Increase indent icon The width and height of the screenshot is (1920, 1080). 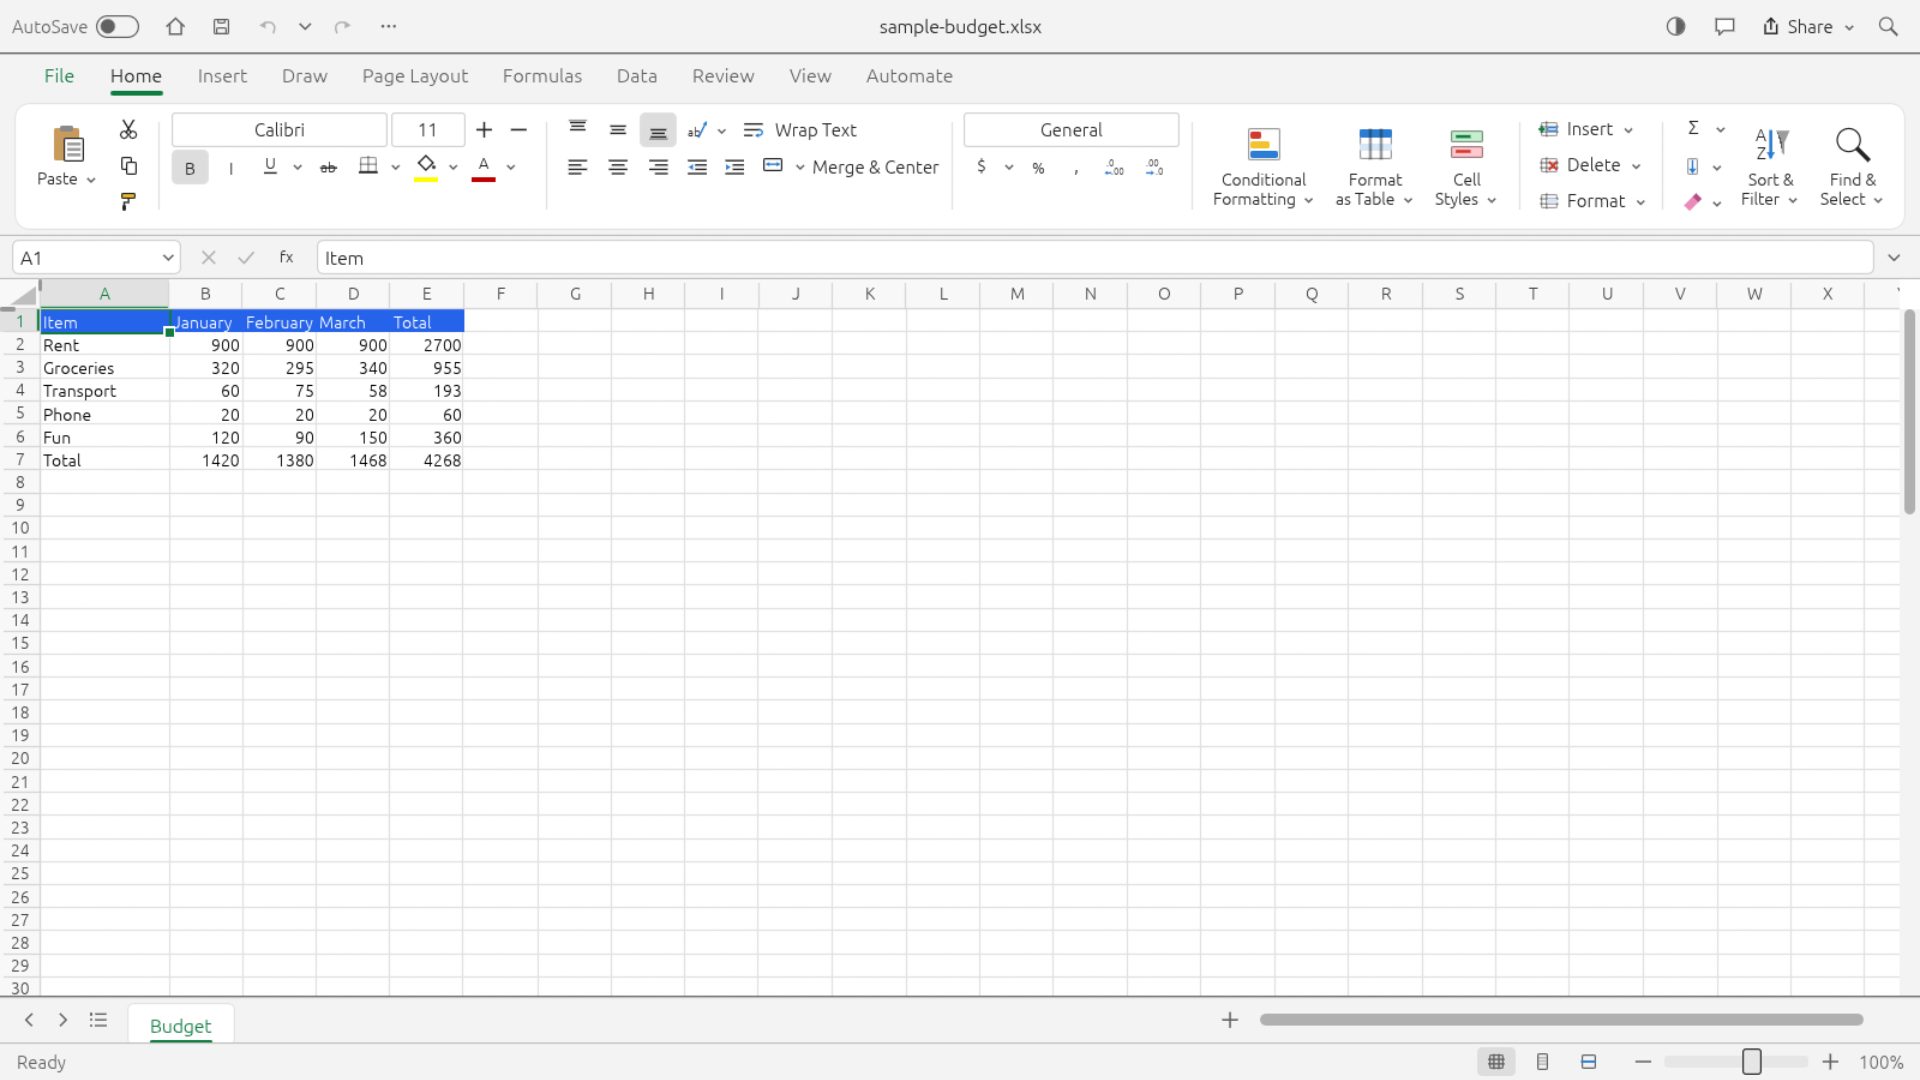[734, 167]
